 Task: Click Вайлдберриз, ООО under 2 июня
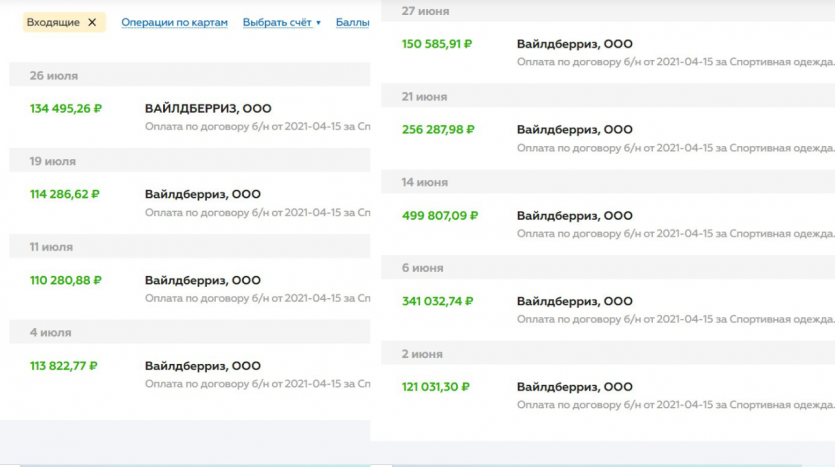(574, 387)
